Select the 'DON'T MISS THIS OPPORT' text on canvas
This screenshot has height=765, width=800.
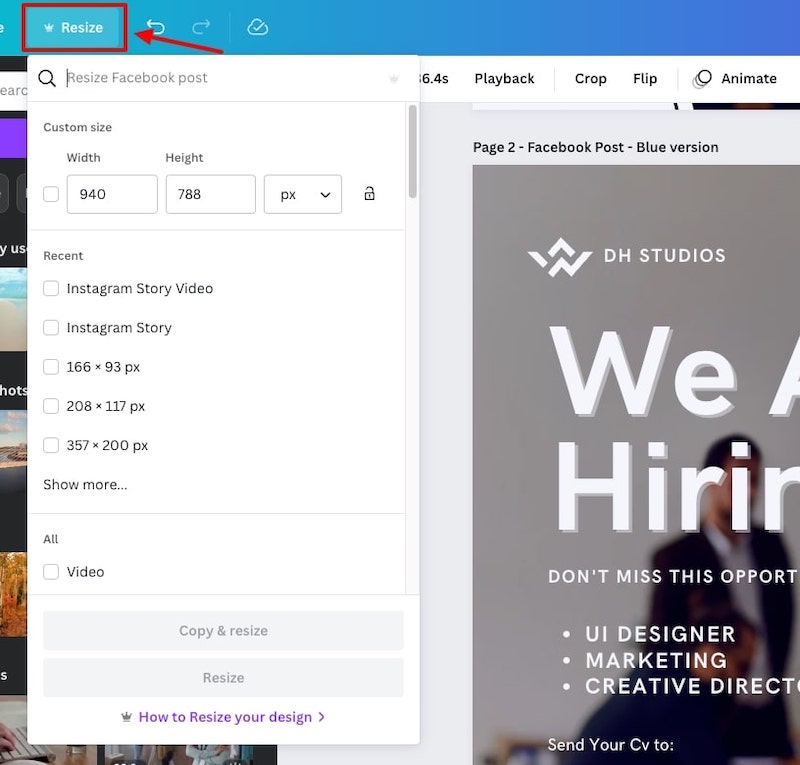point(673,577)
